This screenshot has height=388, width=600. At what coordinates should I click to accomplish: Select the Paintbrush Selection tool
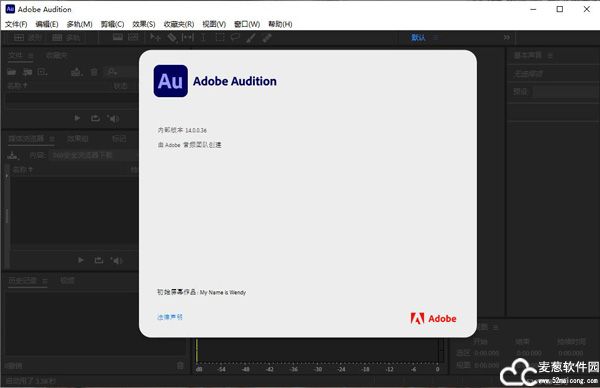(x=251, y=37)
